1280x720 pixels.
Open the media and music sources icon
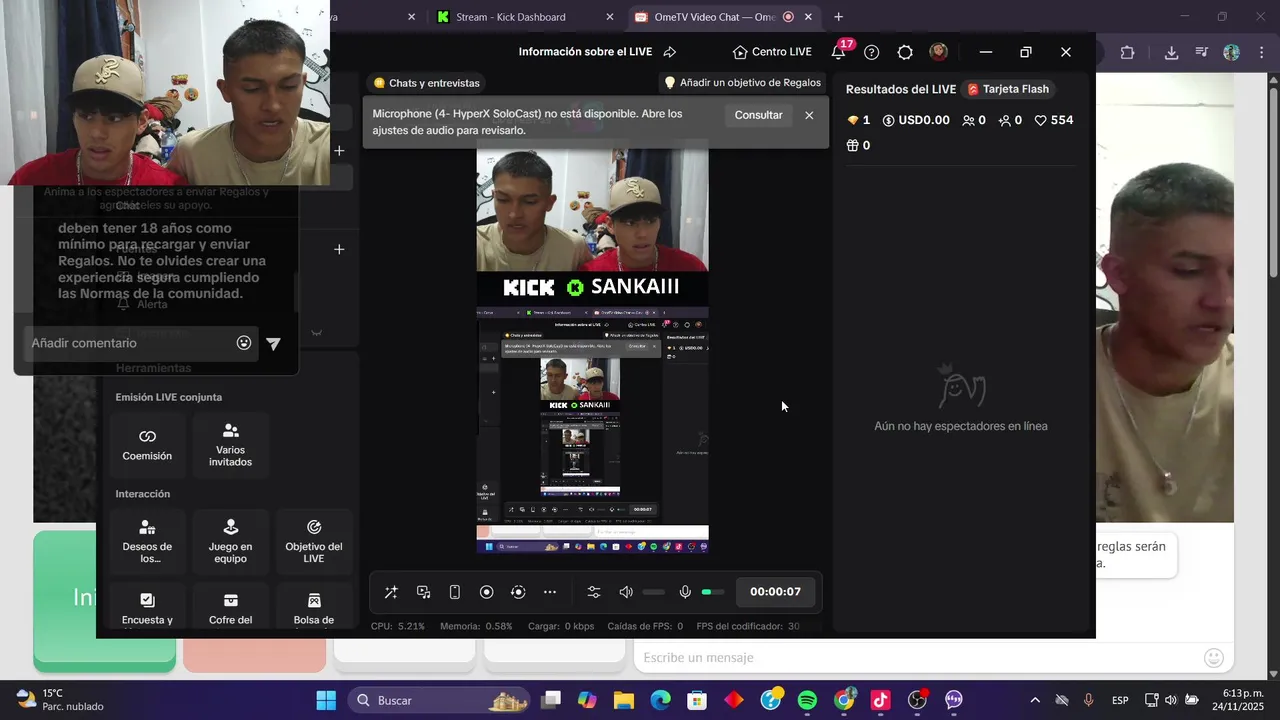423,592
